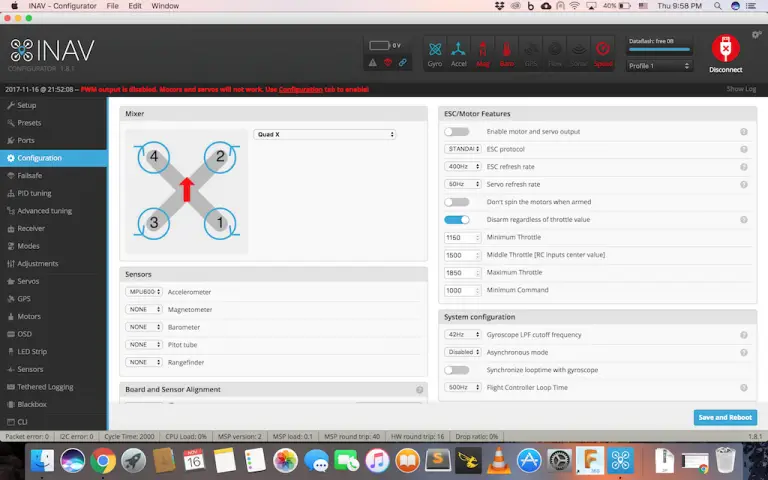Screen dimensions: 768x480
Task: Click the help icon beside ESC protocol
Action: click(x=743, y=149)
